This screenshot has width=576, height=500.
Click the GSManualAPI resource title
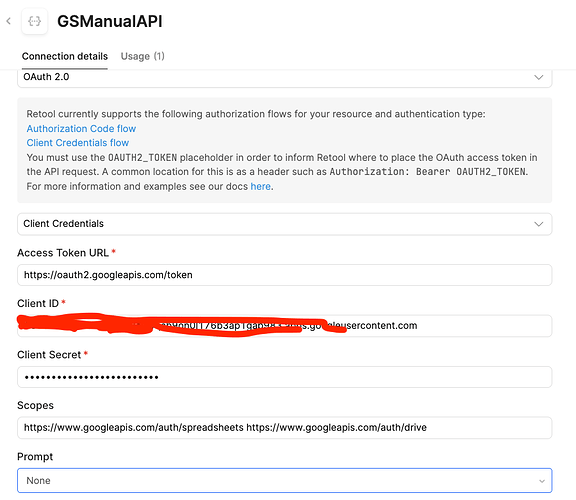coord(110,21)
